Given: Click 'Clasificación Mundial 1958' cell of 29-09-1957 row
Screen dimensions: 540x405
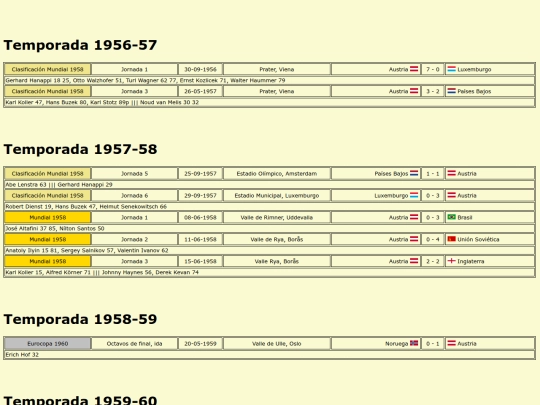Looking at the screenshot, I should 48,196.
